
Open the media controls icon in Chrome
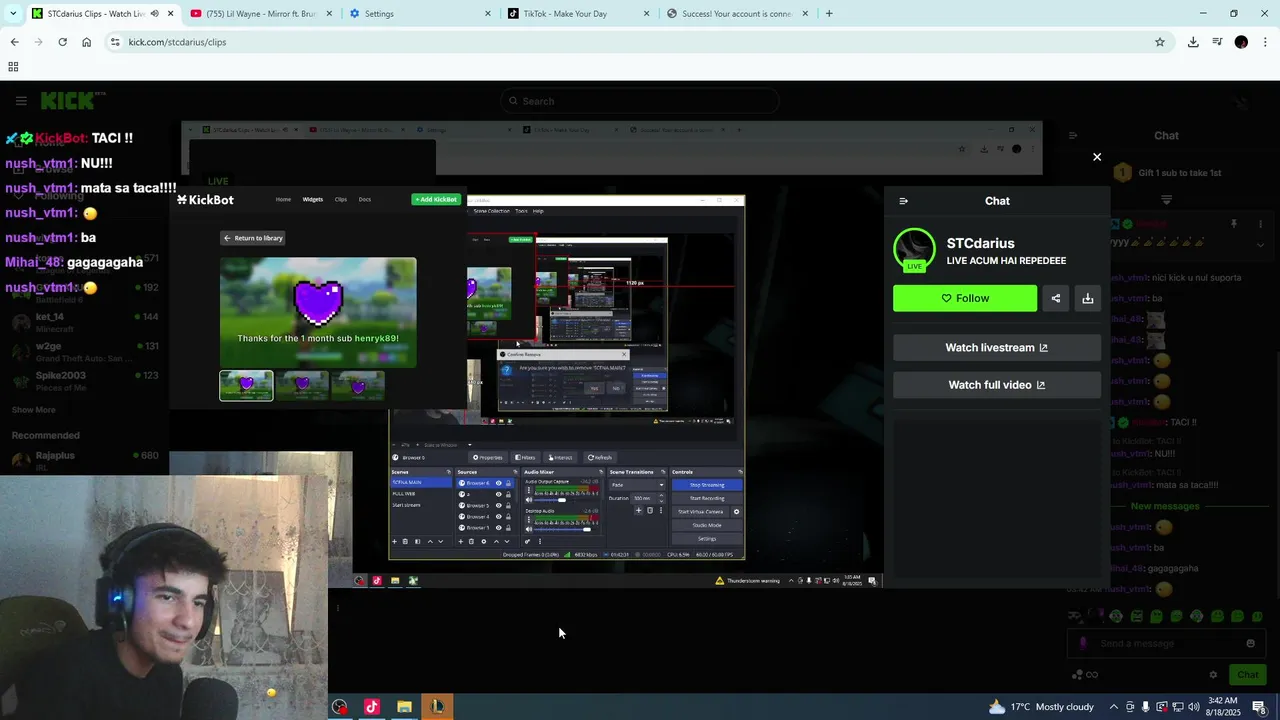click(x=1217, y=42)
